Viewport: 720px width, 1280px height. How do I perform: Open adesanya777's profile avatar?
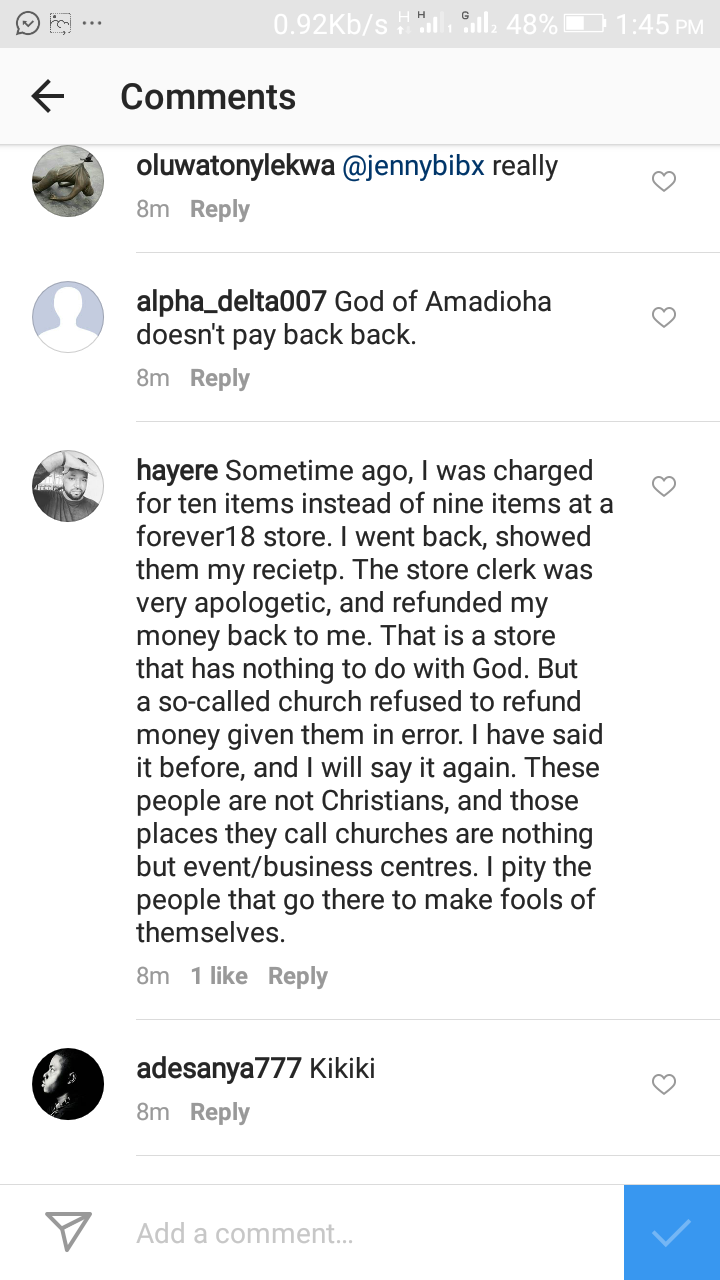69,1084
